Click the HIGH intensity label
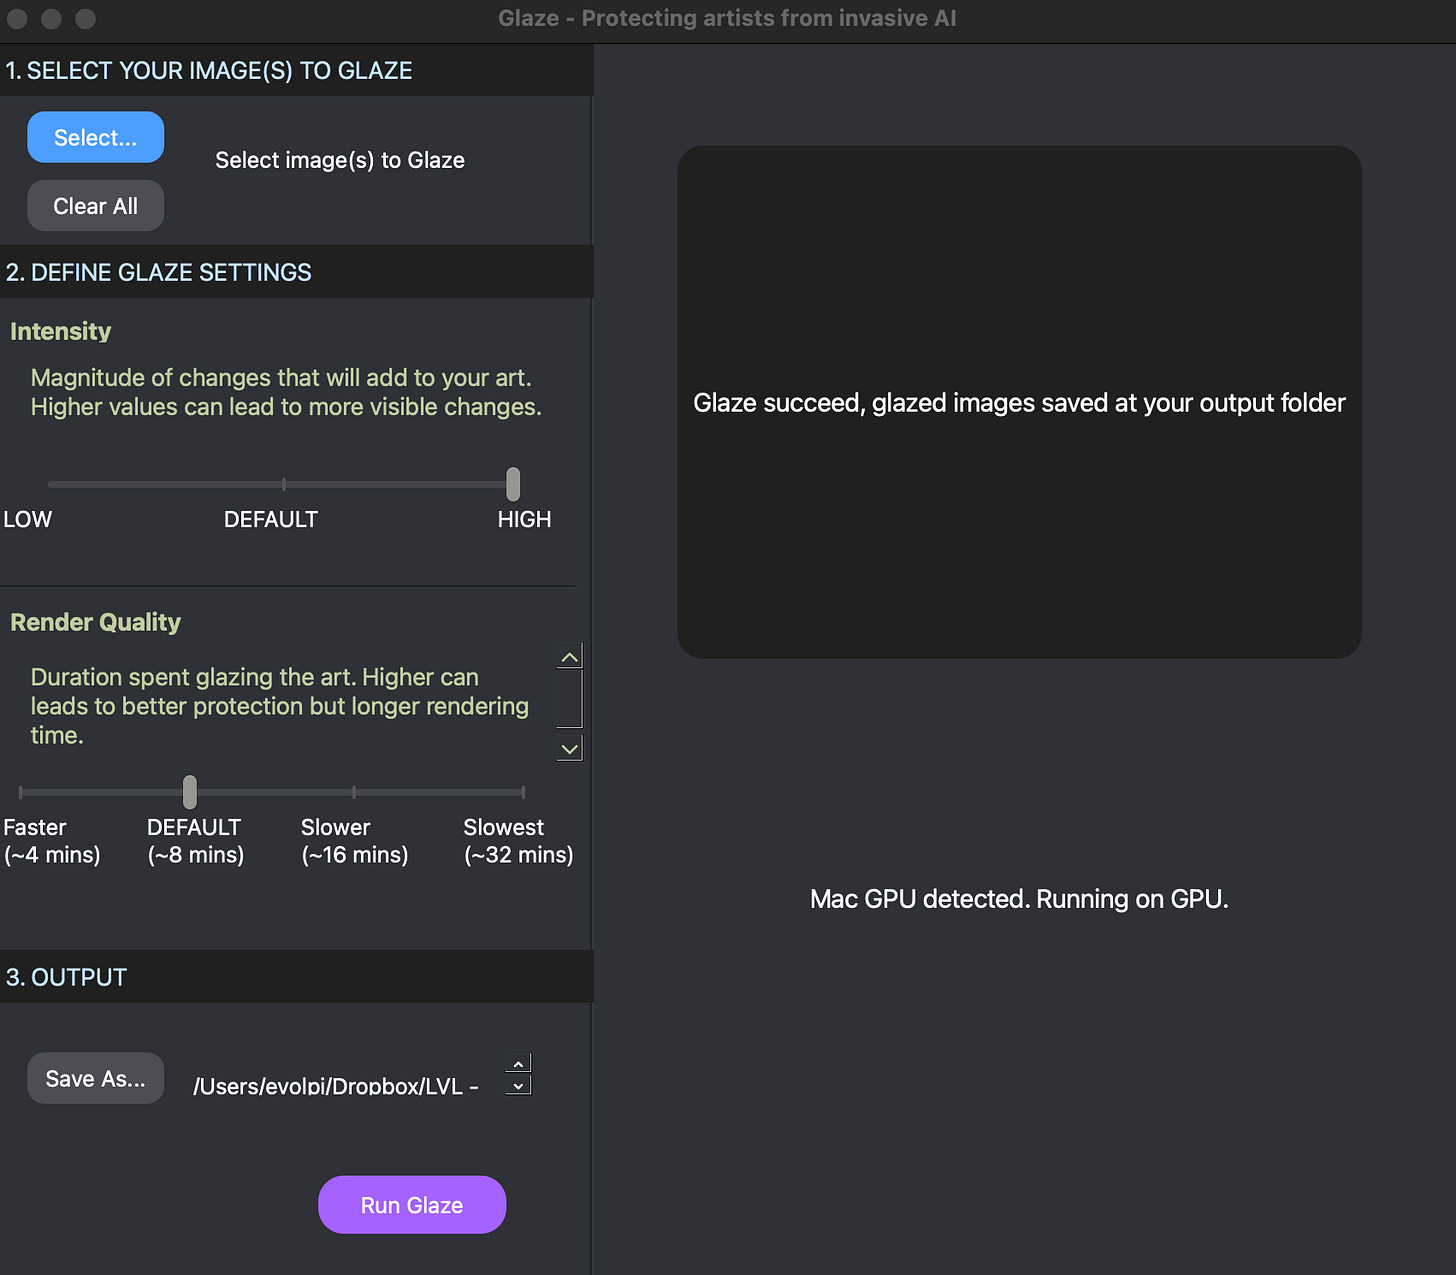 [524, 519]
